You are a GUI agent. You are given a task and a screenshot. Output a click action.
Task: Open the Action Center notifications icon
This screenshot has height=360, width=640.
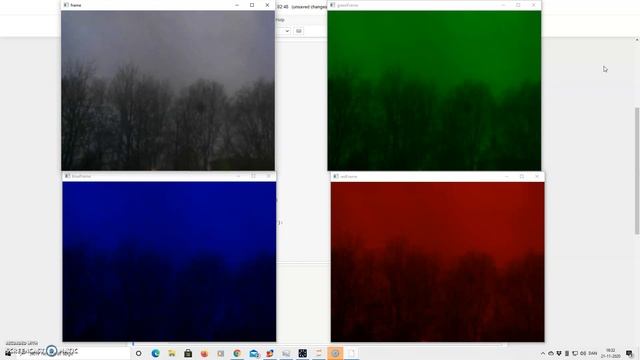tap(630, 353)
